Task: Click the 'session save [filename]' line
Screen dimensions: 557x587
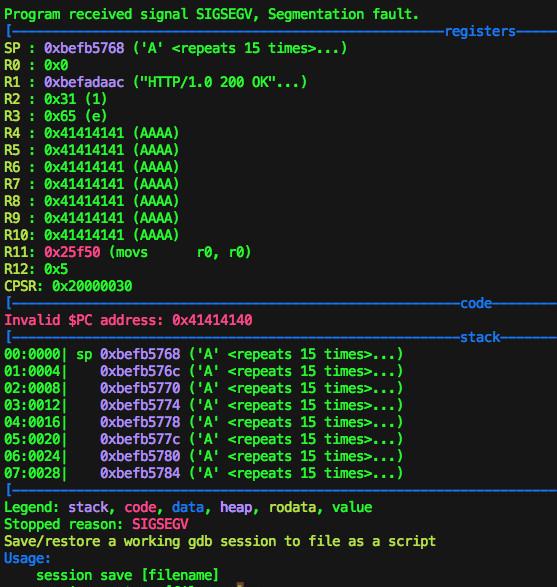Action: coord(127,575)
